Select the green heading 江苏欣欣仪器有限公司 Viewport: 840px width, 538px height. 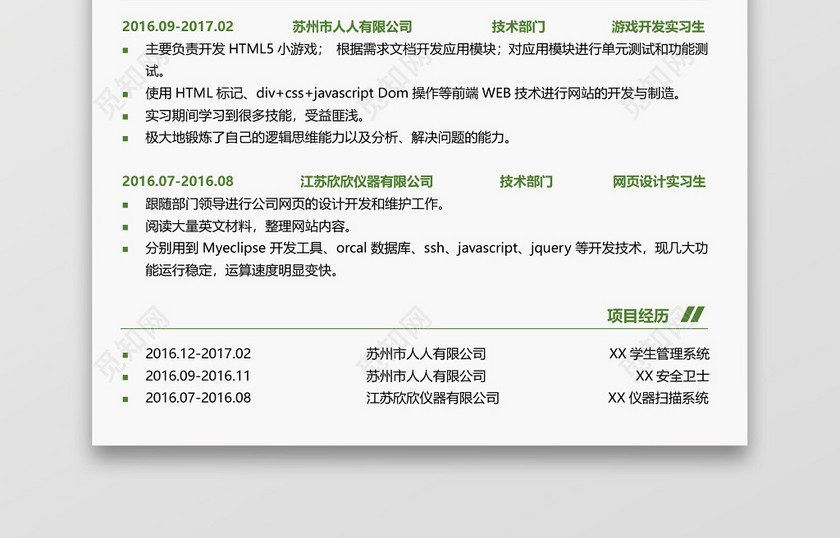point(366,181)
